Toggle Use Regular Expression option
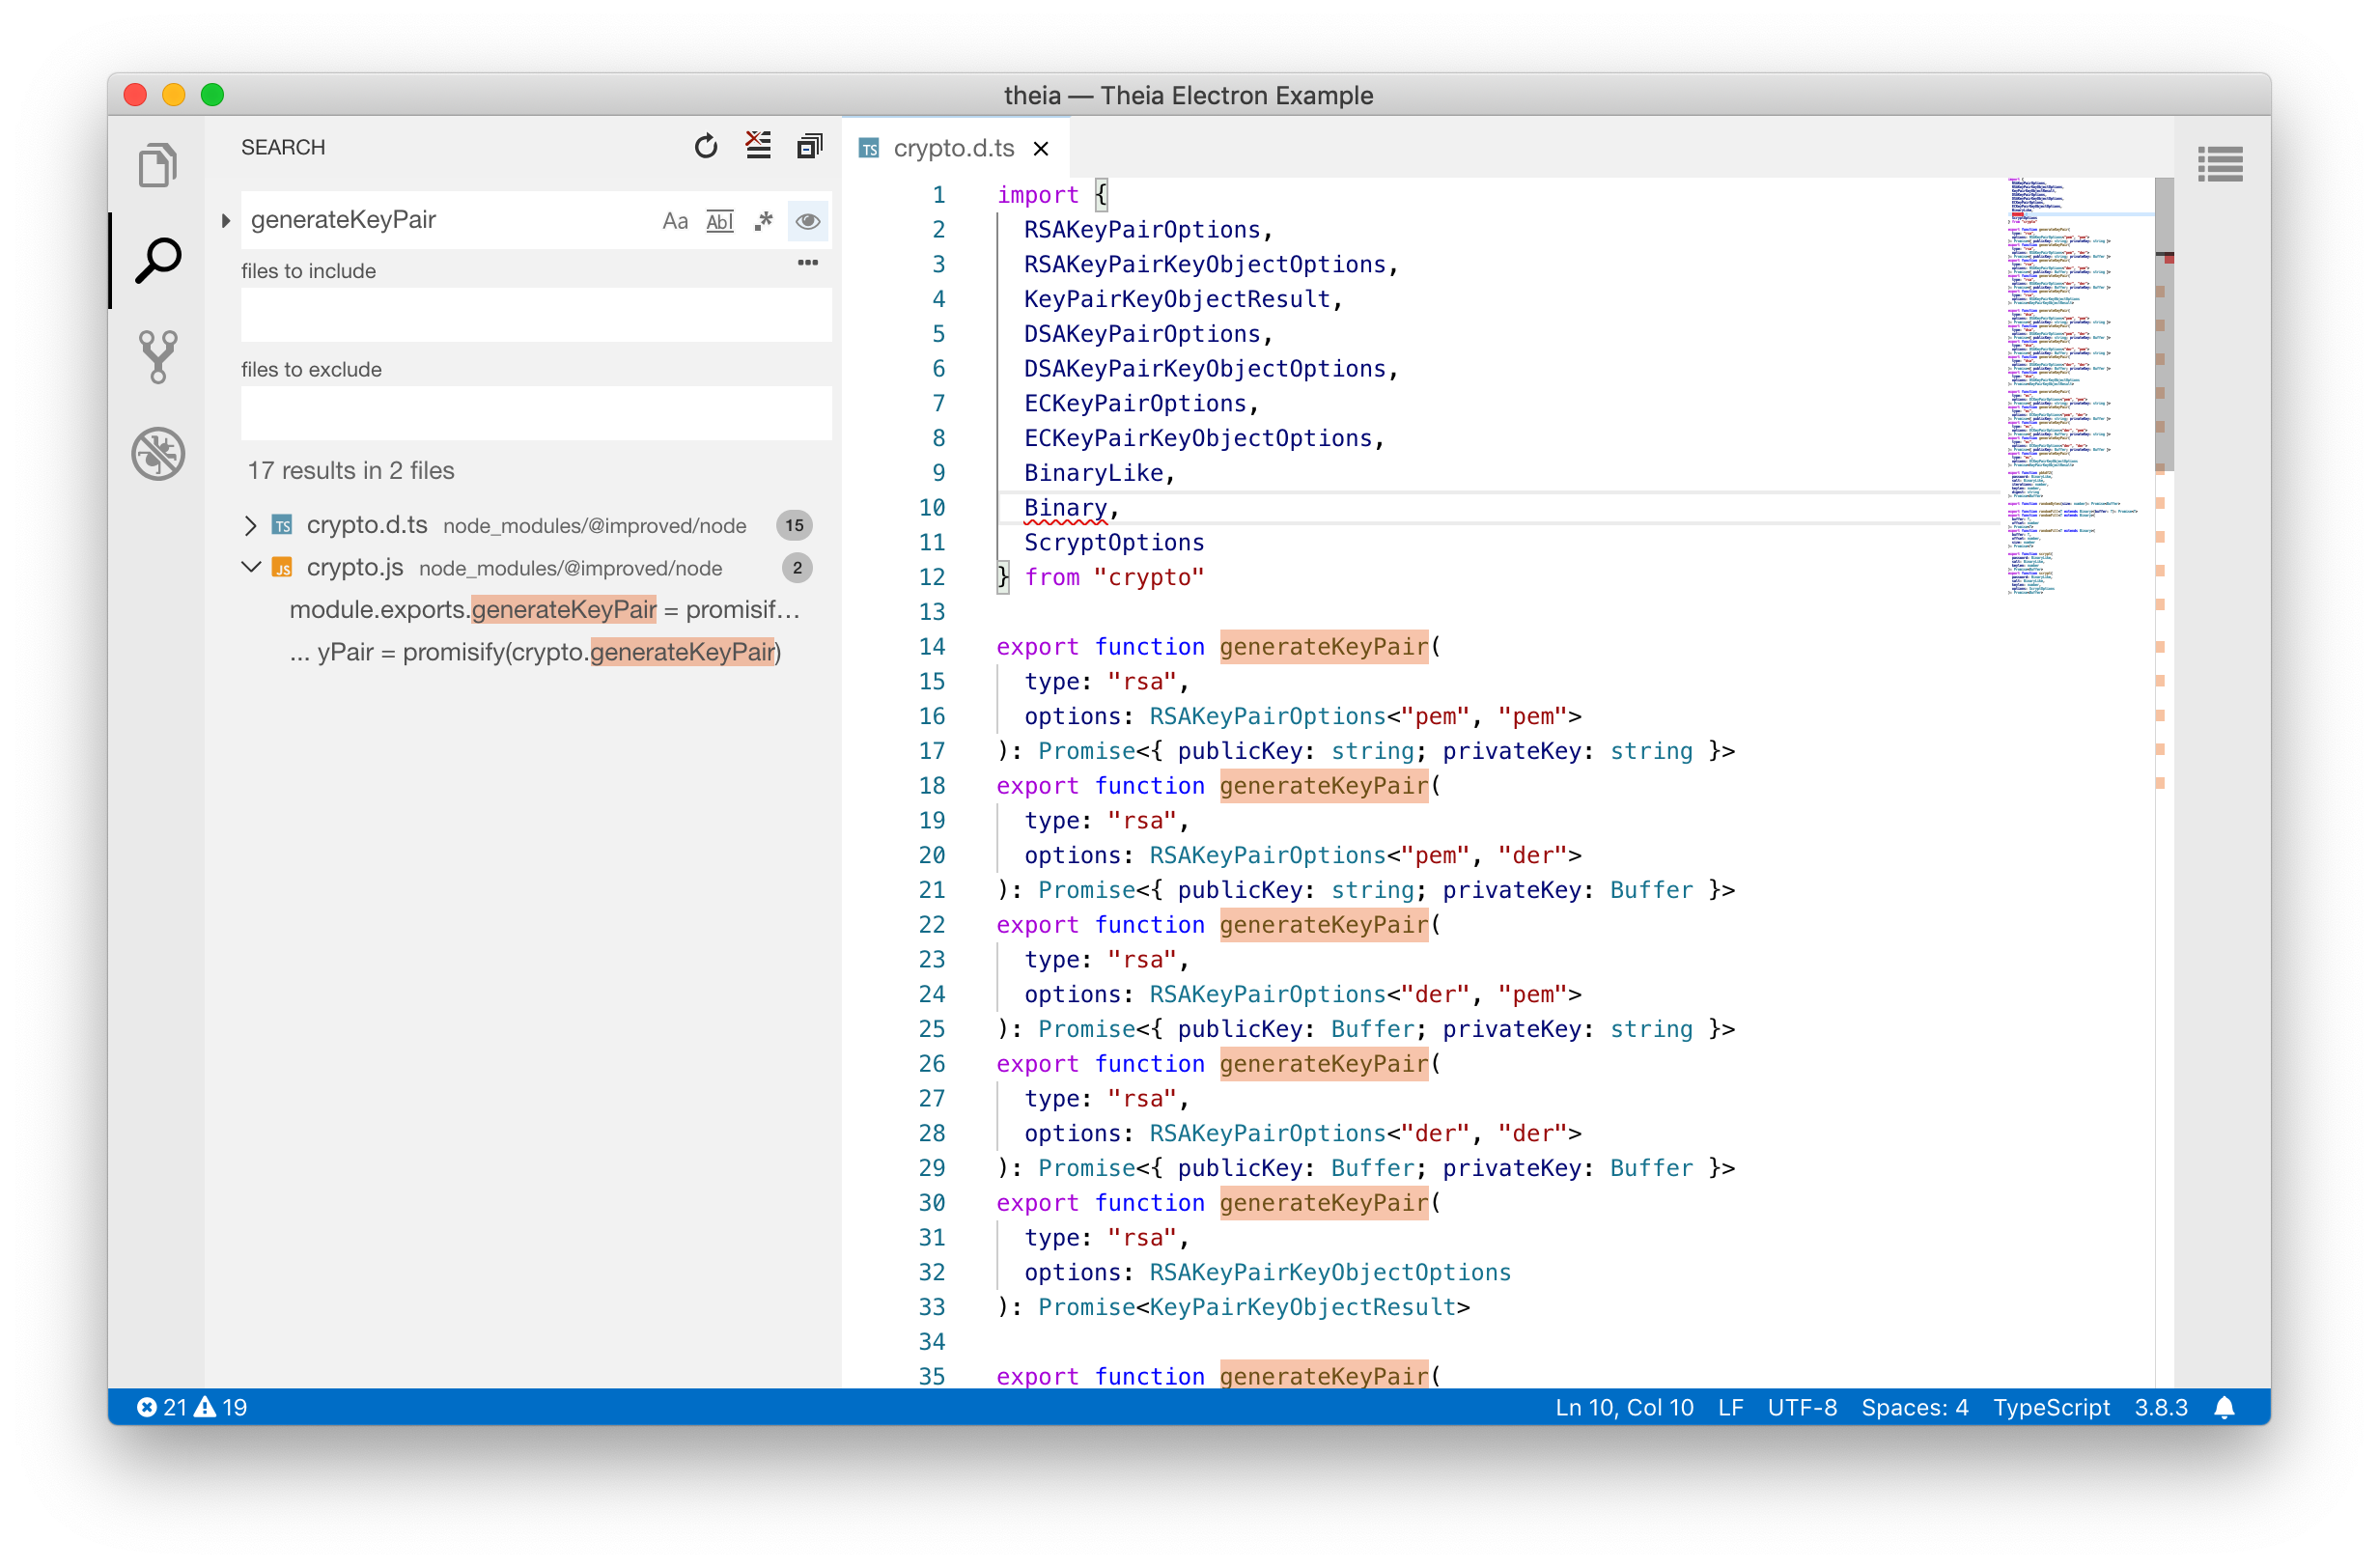Screen dimensions: 2379x1568 (x=763, y=221)
